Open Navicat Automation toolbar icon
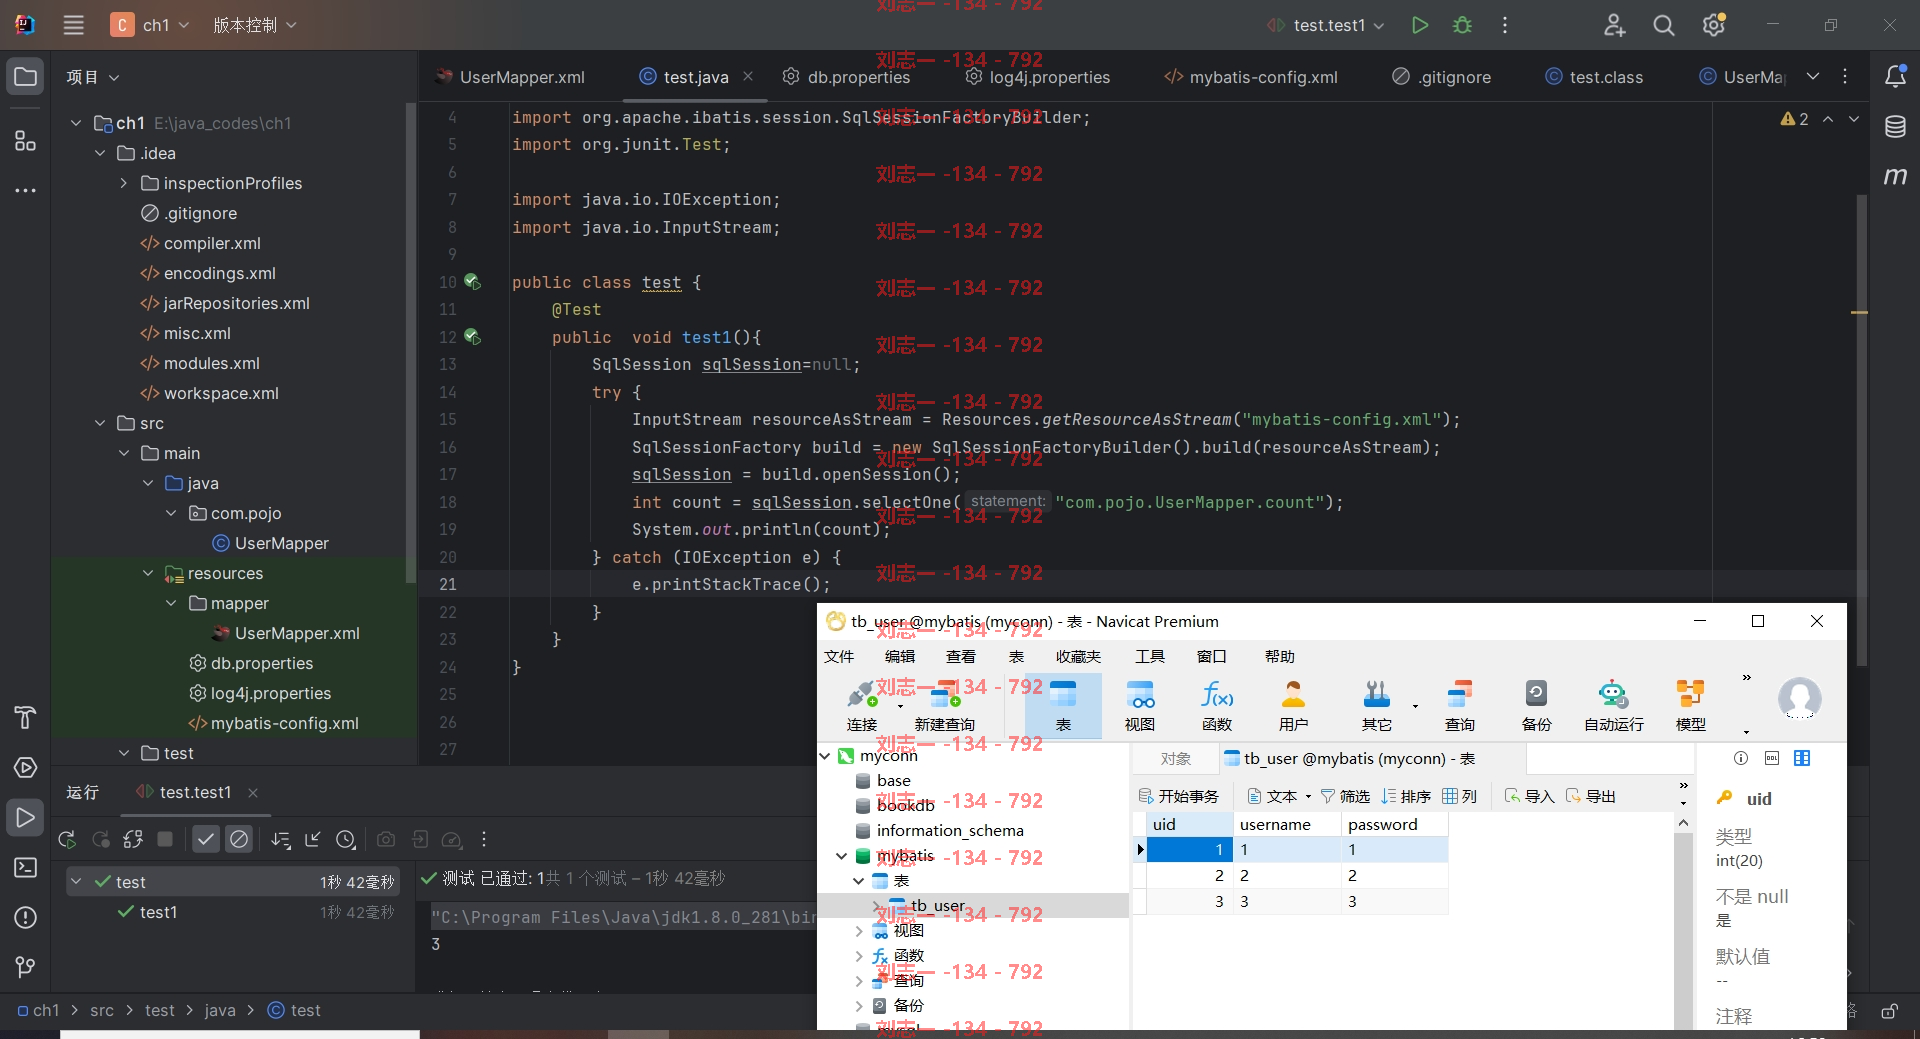 click(x=1613, y=706)
